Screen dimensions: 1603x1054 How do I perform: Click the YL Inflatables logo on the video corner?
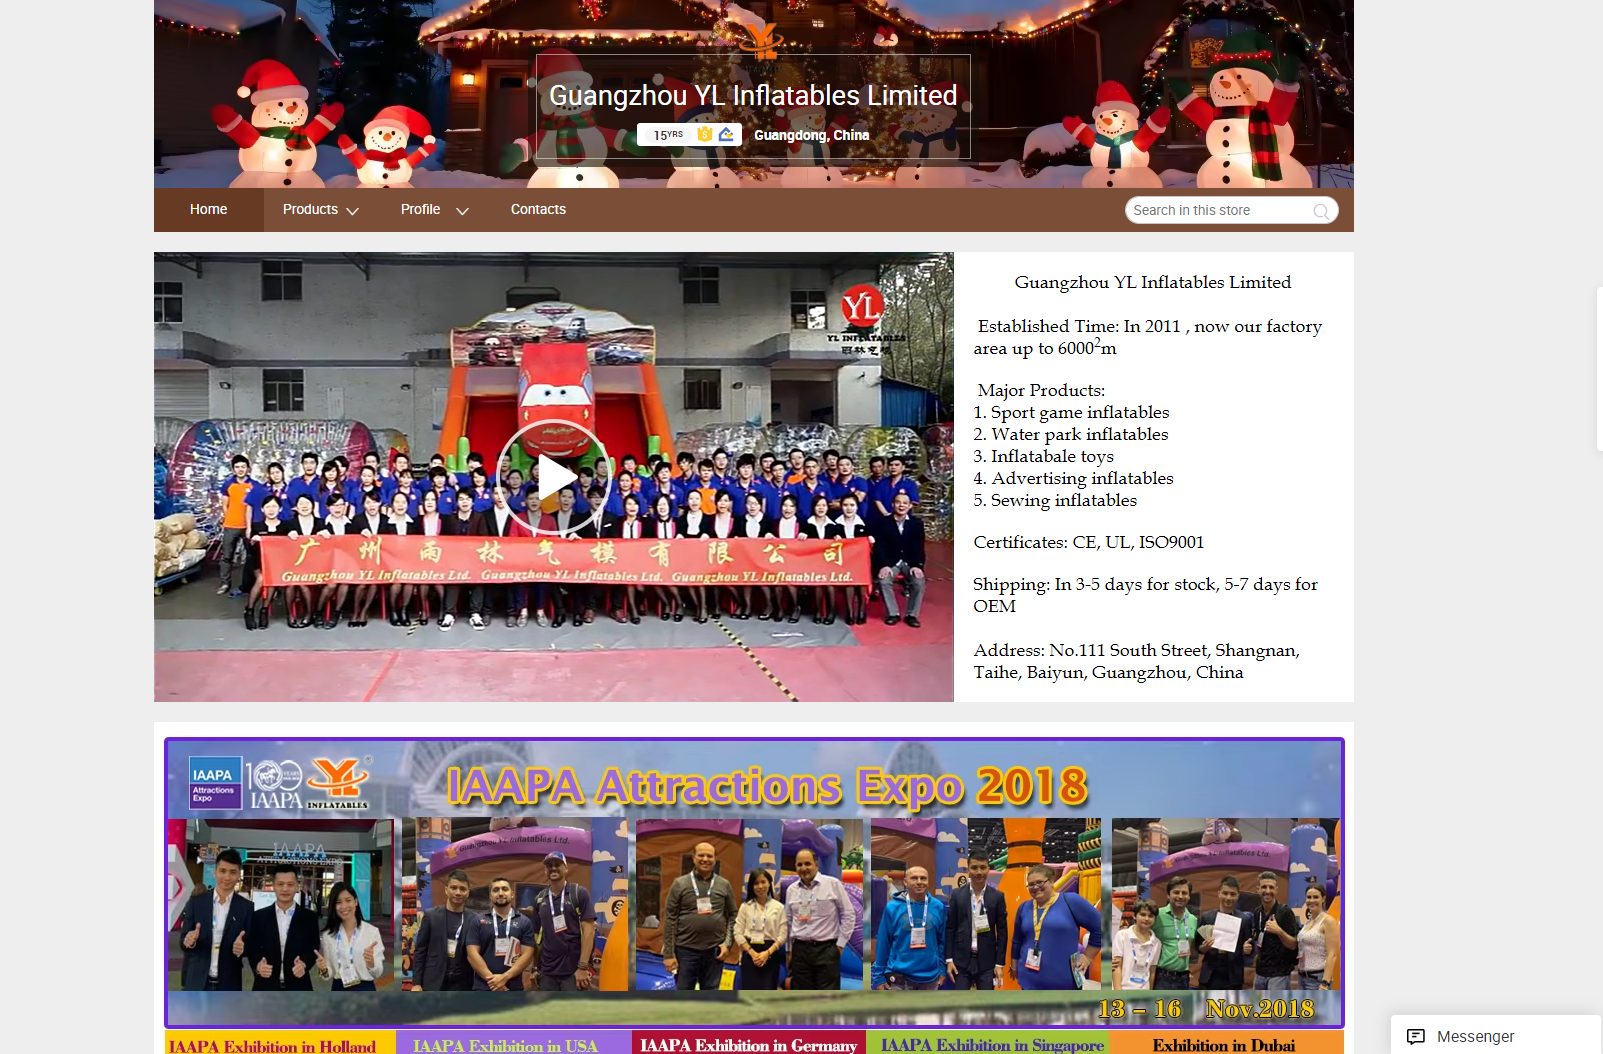pyautogui.click(x=865, y=320)
